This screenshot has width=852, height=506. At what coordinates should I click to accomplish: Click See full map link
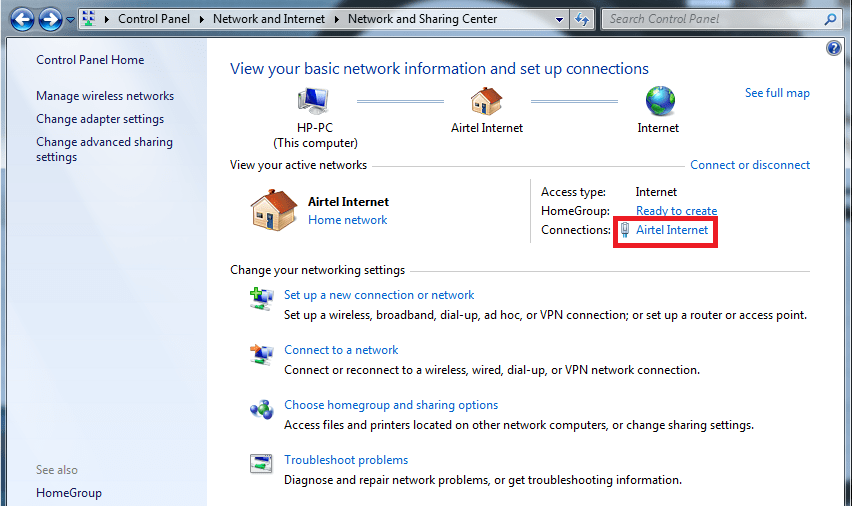click(x=777, y=93)
